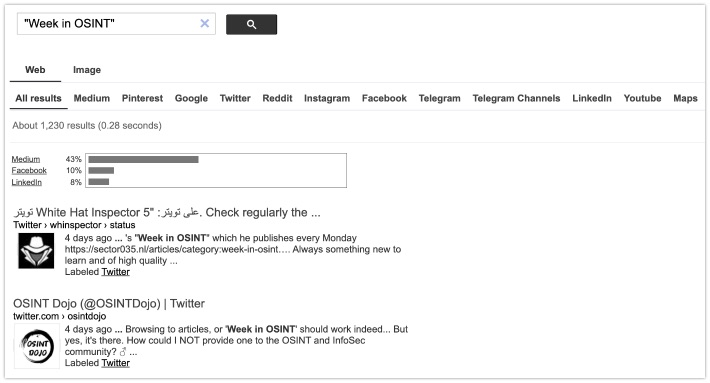Filter results by Medium tab
Image resolution: width=710 pixels, height=383 pixels.
click(x=92, y=98)
